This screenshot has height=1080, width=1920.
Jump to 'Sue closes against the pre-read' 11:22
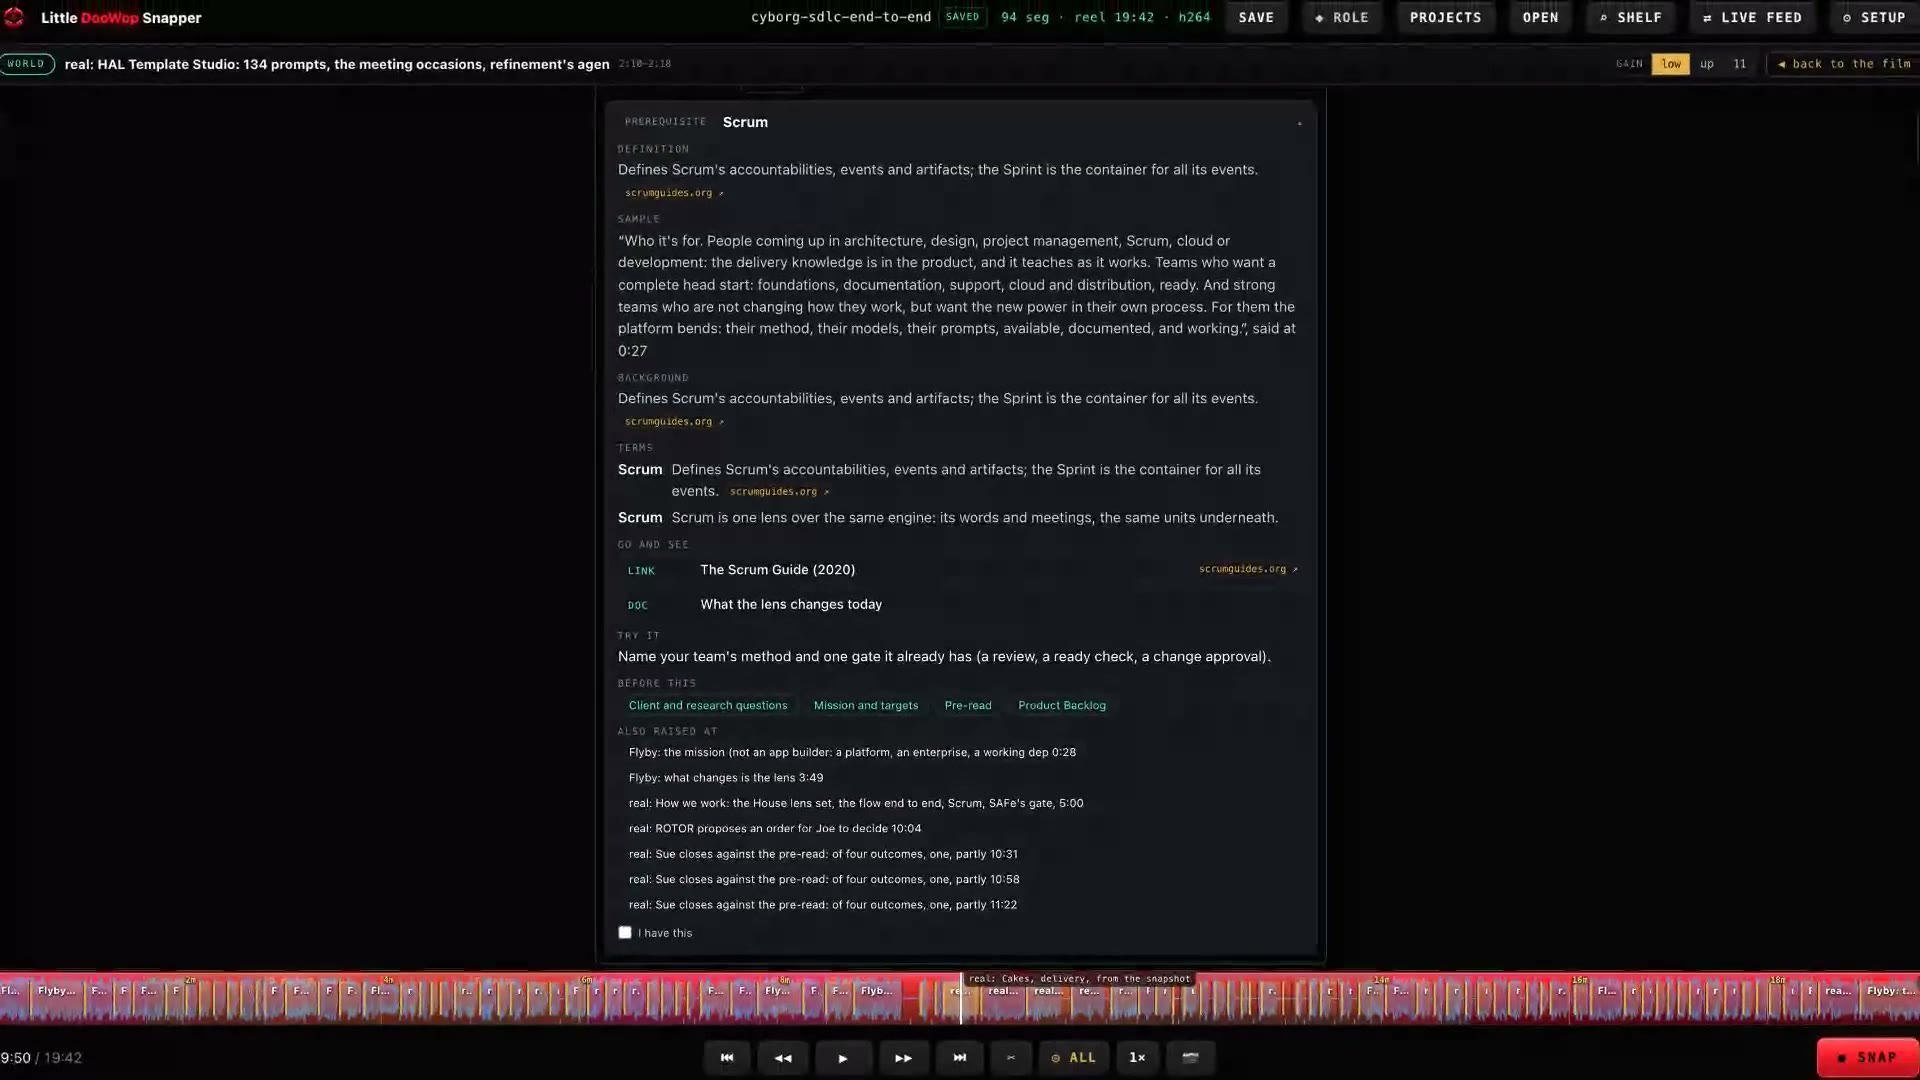pos(823,904)
